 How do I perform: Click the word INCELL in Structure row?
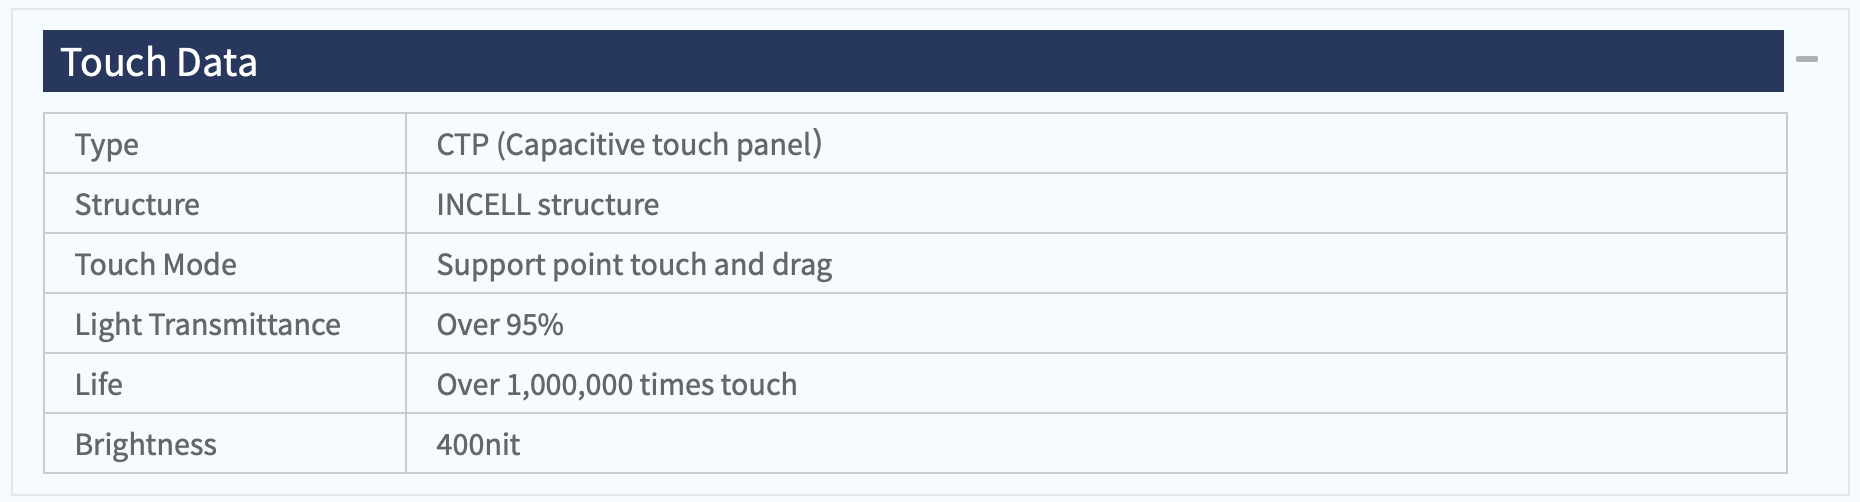483,204
